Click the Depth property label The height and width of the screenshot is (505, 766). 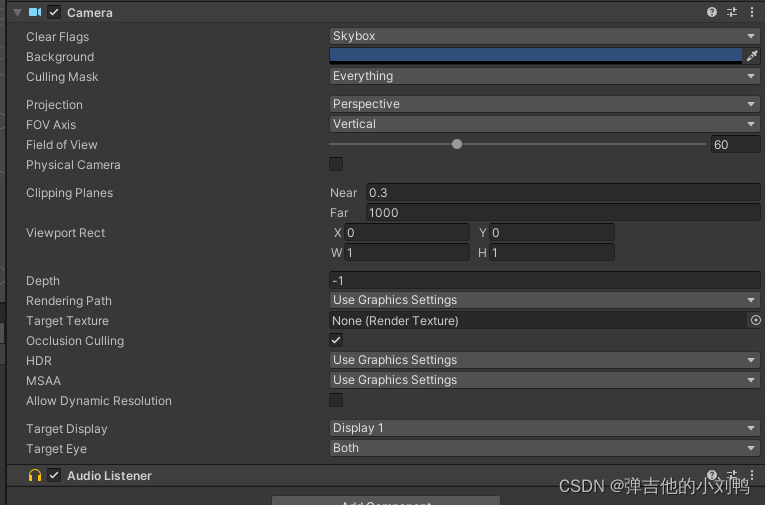43,281
